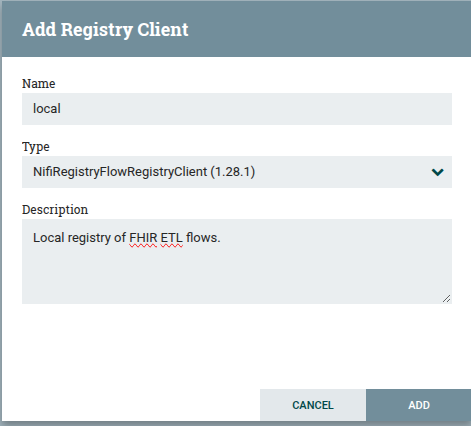Place cursor after 'flows.' in Description
Screen dimensions: 471x426
(221, 238)
